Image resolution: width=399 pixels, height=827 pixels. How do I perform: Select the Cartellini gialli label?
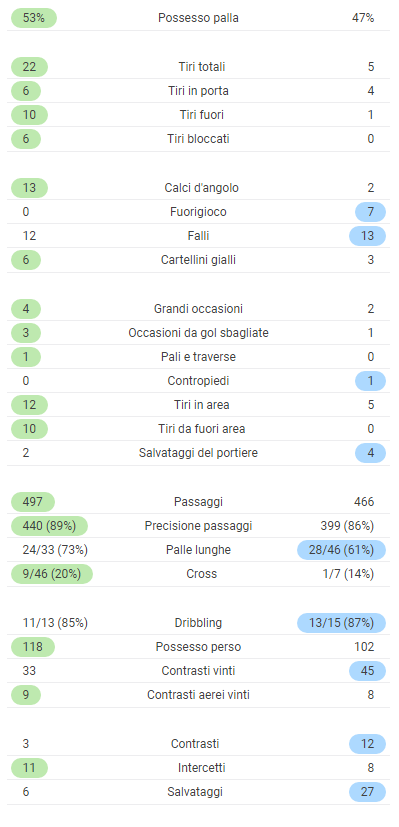point(198,260)
